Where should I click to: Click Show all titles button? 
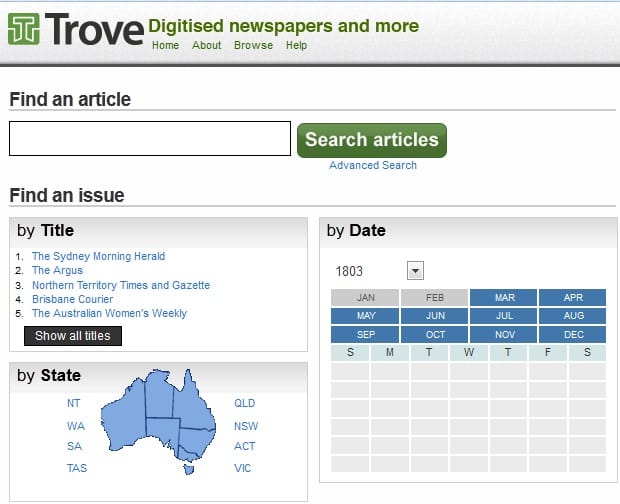click(x=73, y=336)
